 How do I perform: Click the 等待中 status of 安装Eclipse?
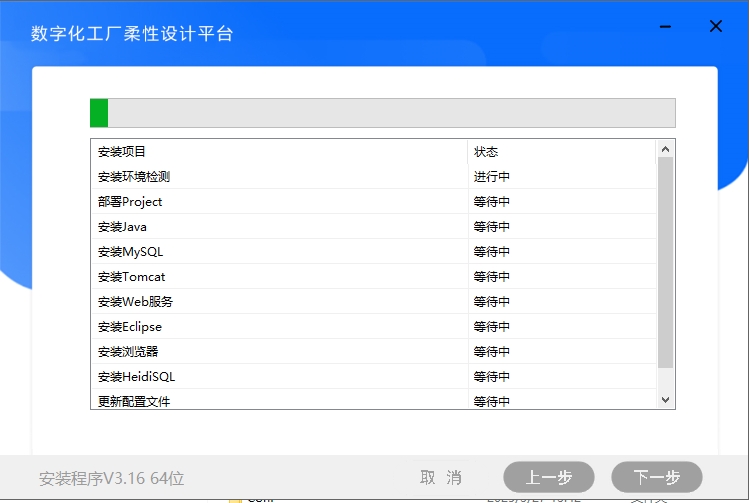click(x=492, y=327)
